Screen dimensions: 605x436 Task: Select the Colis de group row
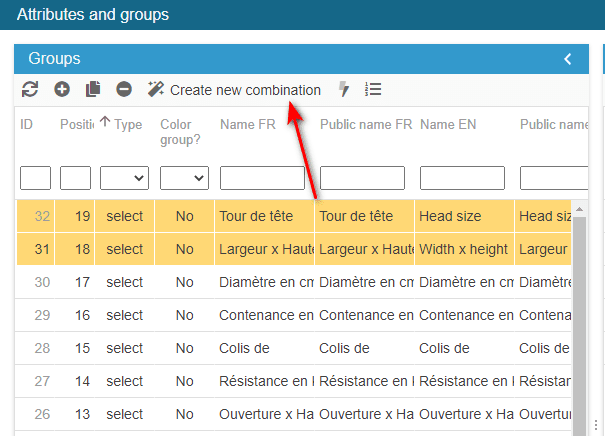coord(264,348)
